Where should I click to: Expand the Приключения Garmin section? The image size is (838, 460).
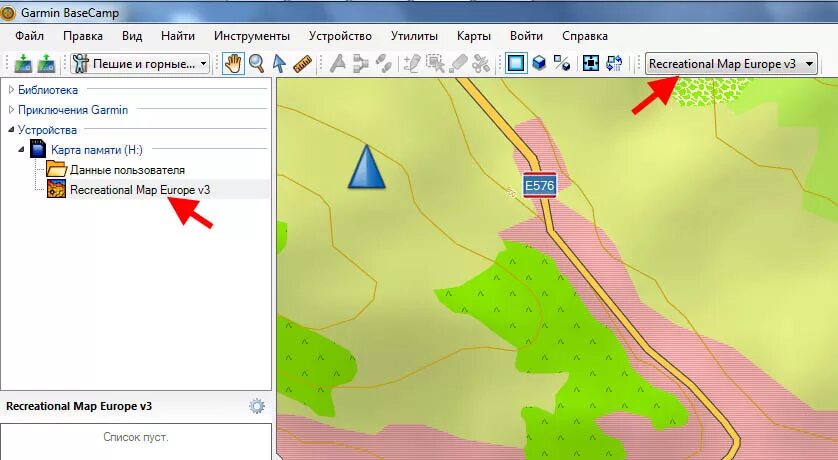11,110
